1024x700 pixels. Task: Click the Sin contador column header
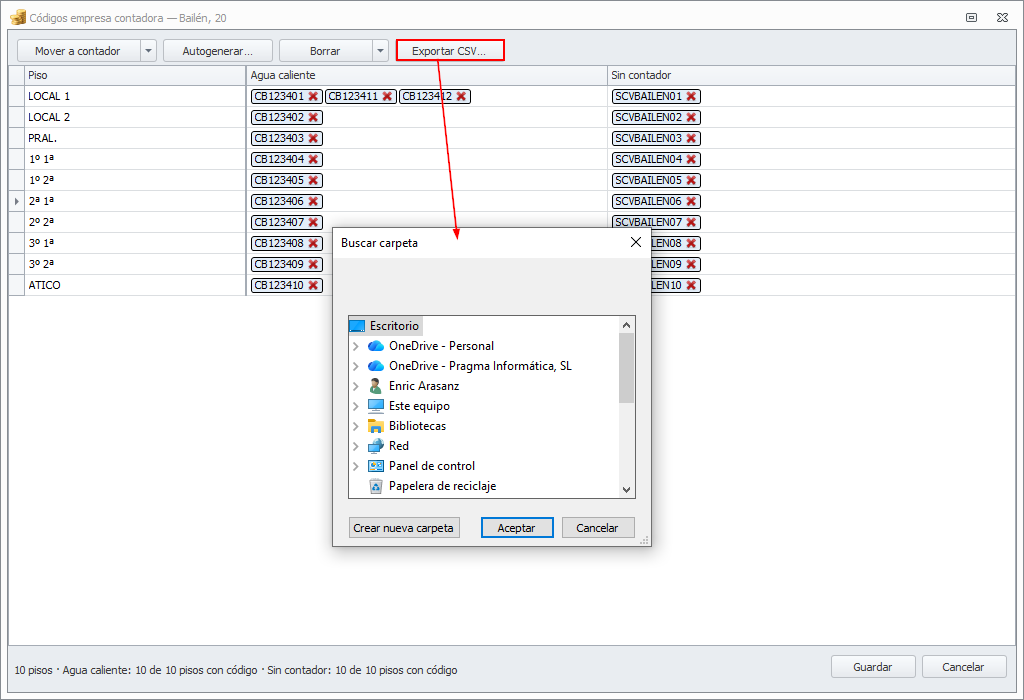(811, 75)
